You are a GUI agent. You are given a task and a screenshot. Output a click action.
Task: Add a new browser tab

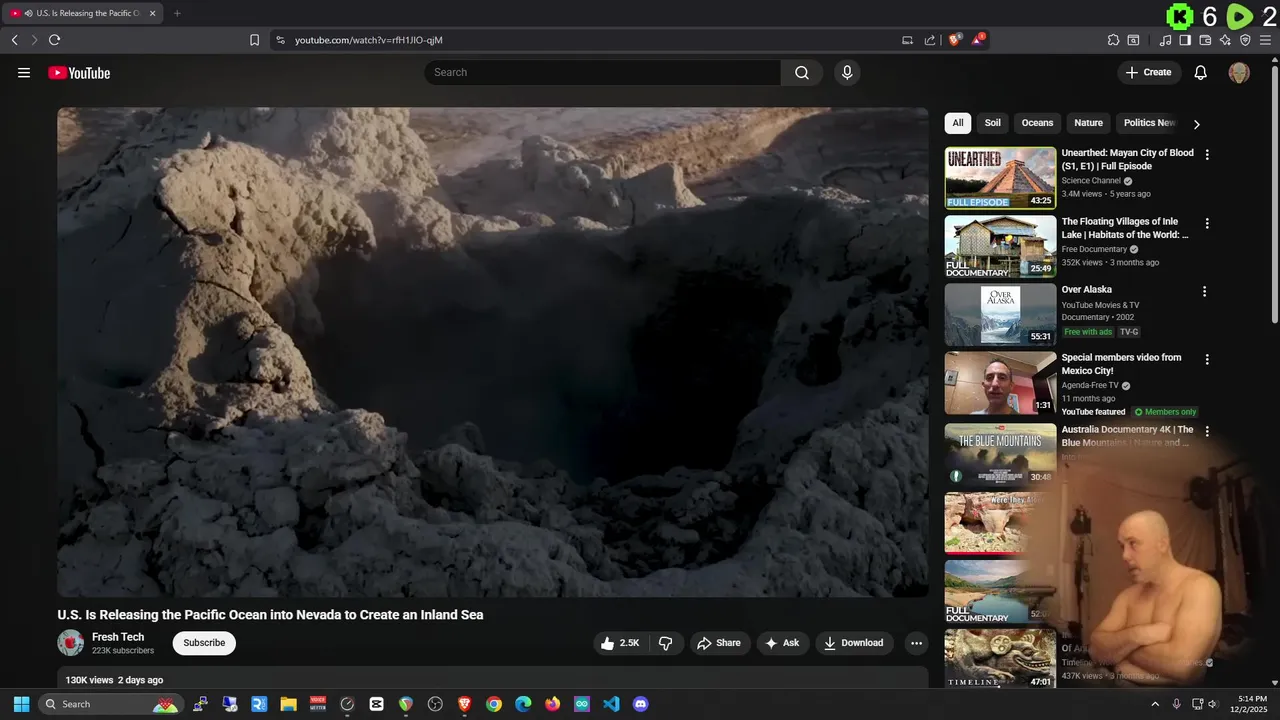point(177,13)
